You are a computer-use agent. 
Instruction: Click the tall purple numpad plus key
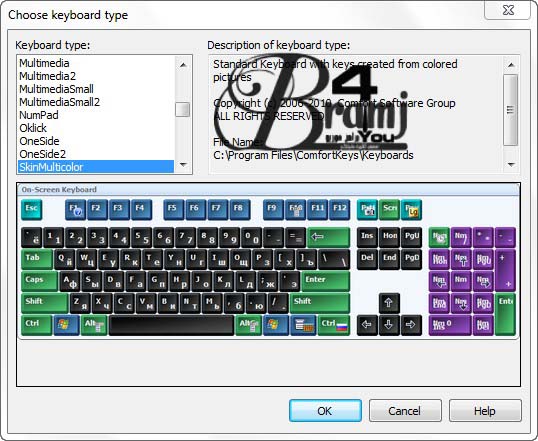[505, 270]
